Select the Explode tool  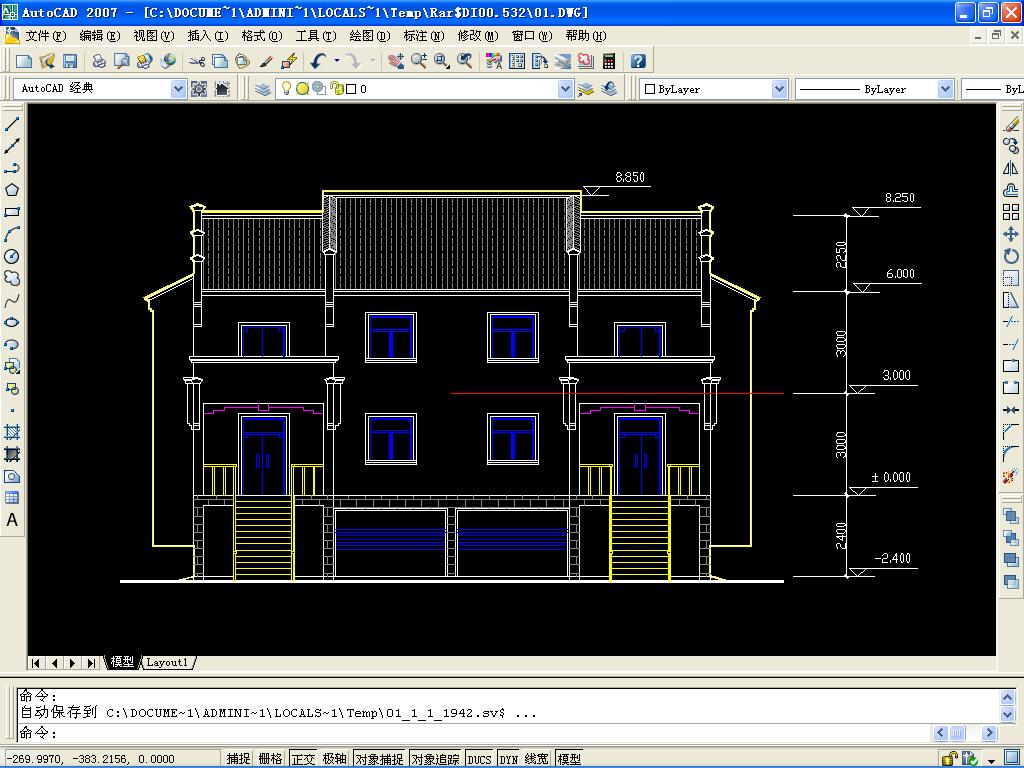[1011, 476]
